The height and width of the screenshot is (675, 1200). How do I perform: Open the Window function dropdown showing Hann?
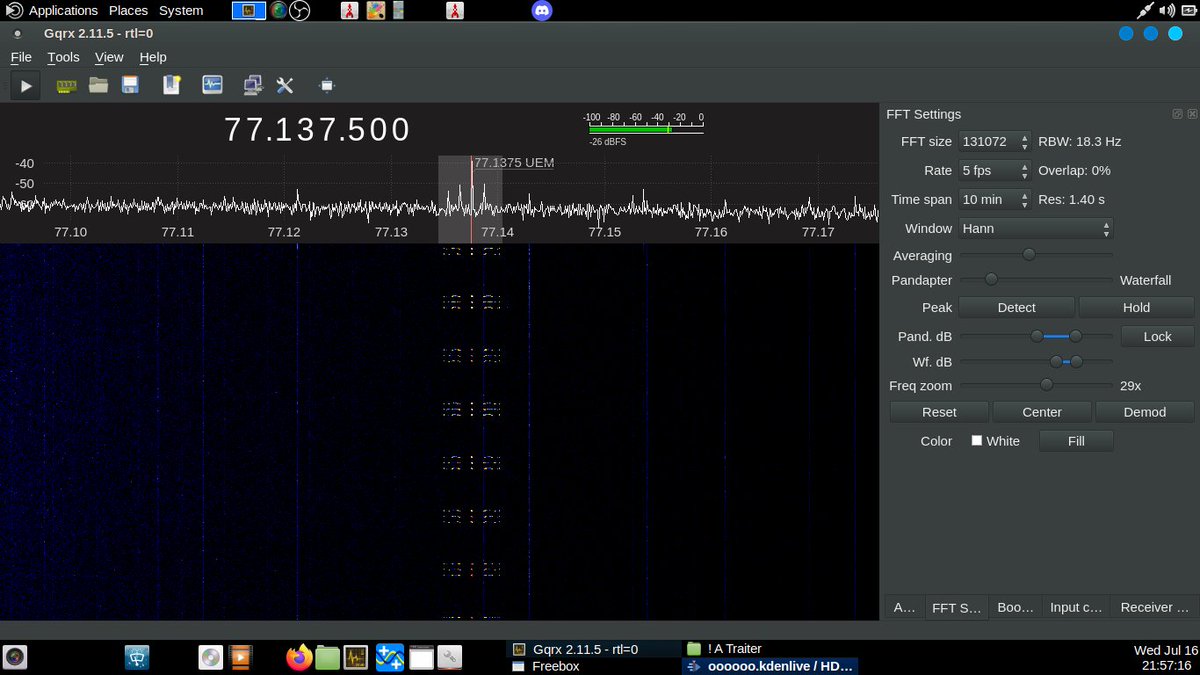coord(1036,229)
